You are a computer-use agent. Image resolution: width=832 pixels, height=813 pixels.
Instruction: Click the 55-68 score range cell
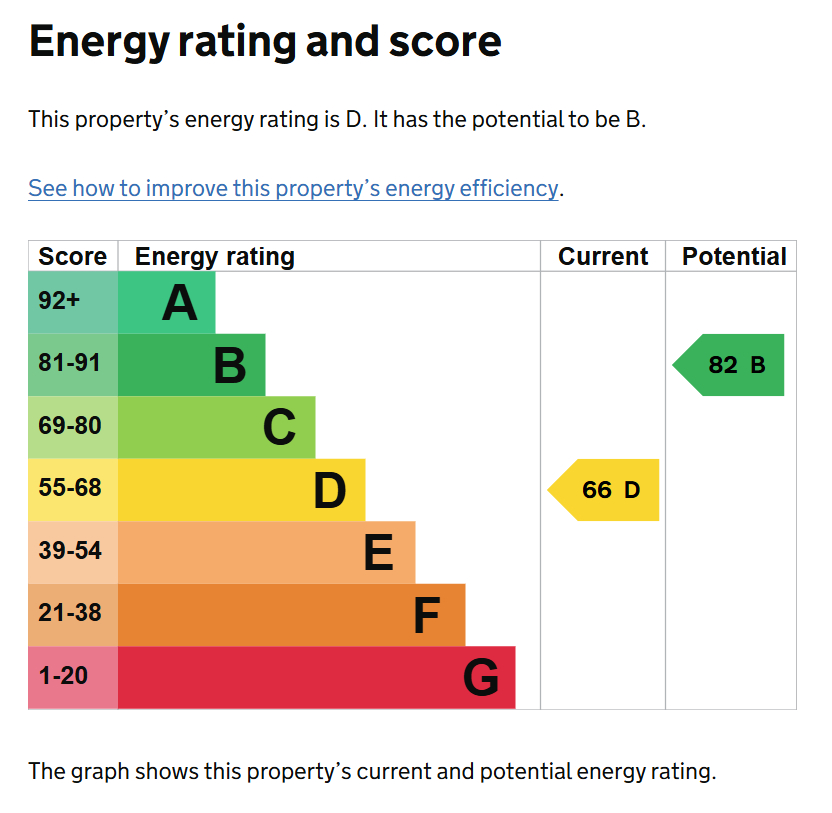point(73,490)
